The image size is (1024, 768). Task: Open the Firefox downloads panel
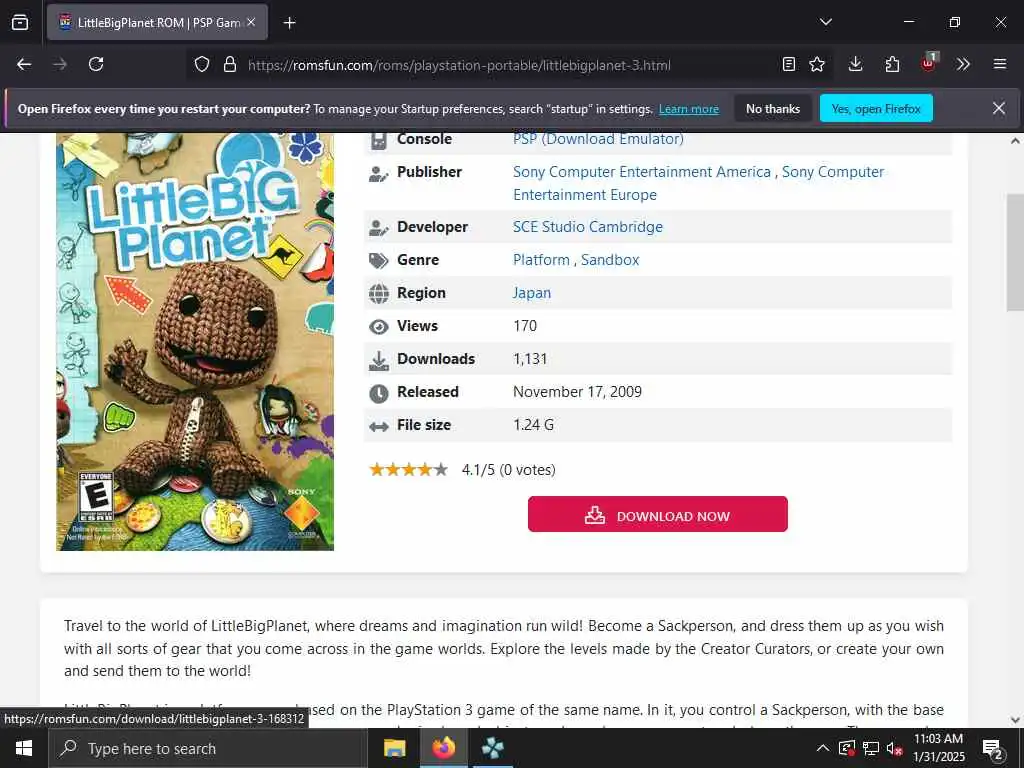(x=855, y=64)
